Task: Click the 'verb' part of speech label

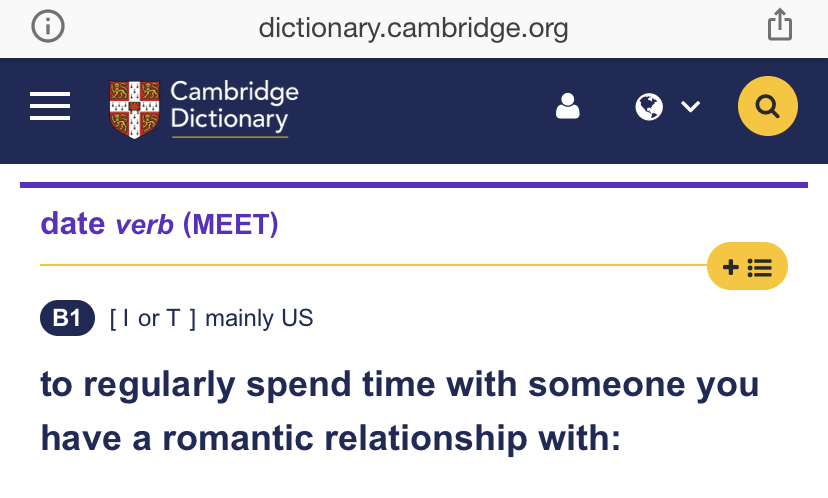Action: pyautogui.click(x=144, y=225)
